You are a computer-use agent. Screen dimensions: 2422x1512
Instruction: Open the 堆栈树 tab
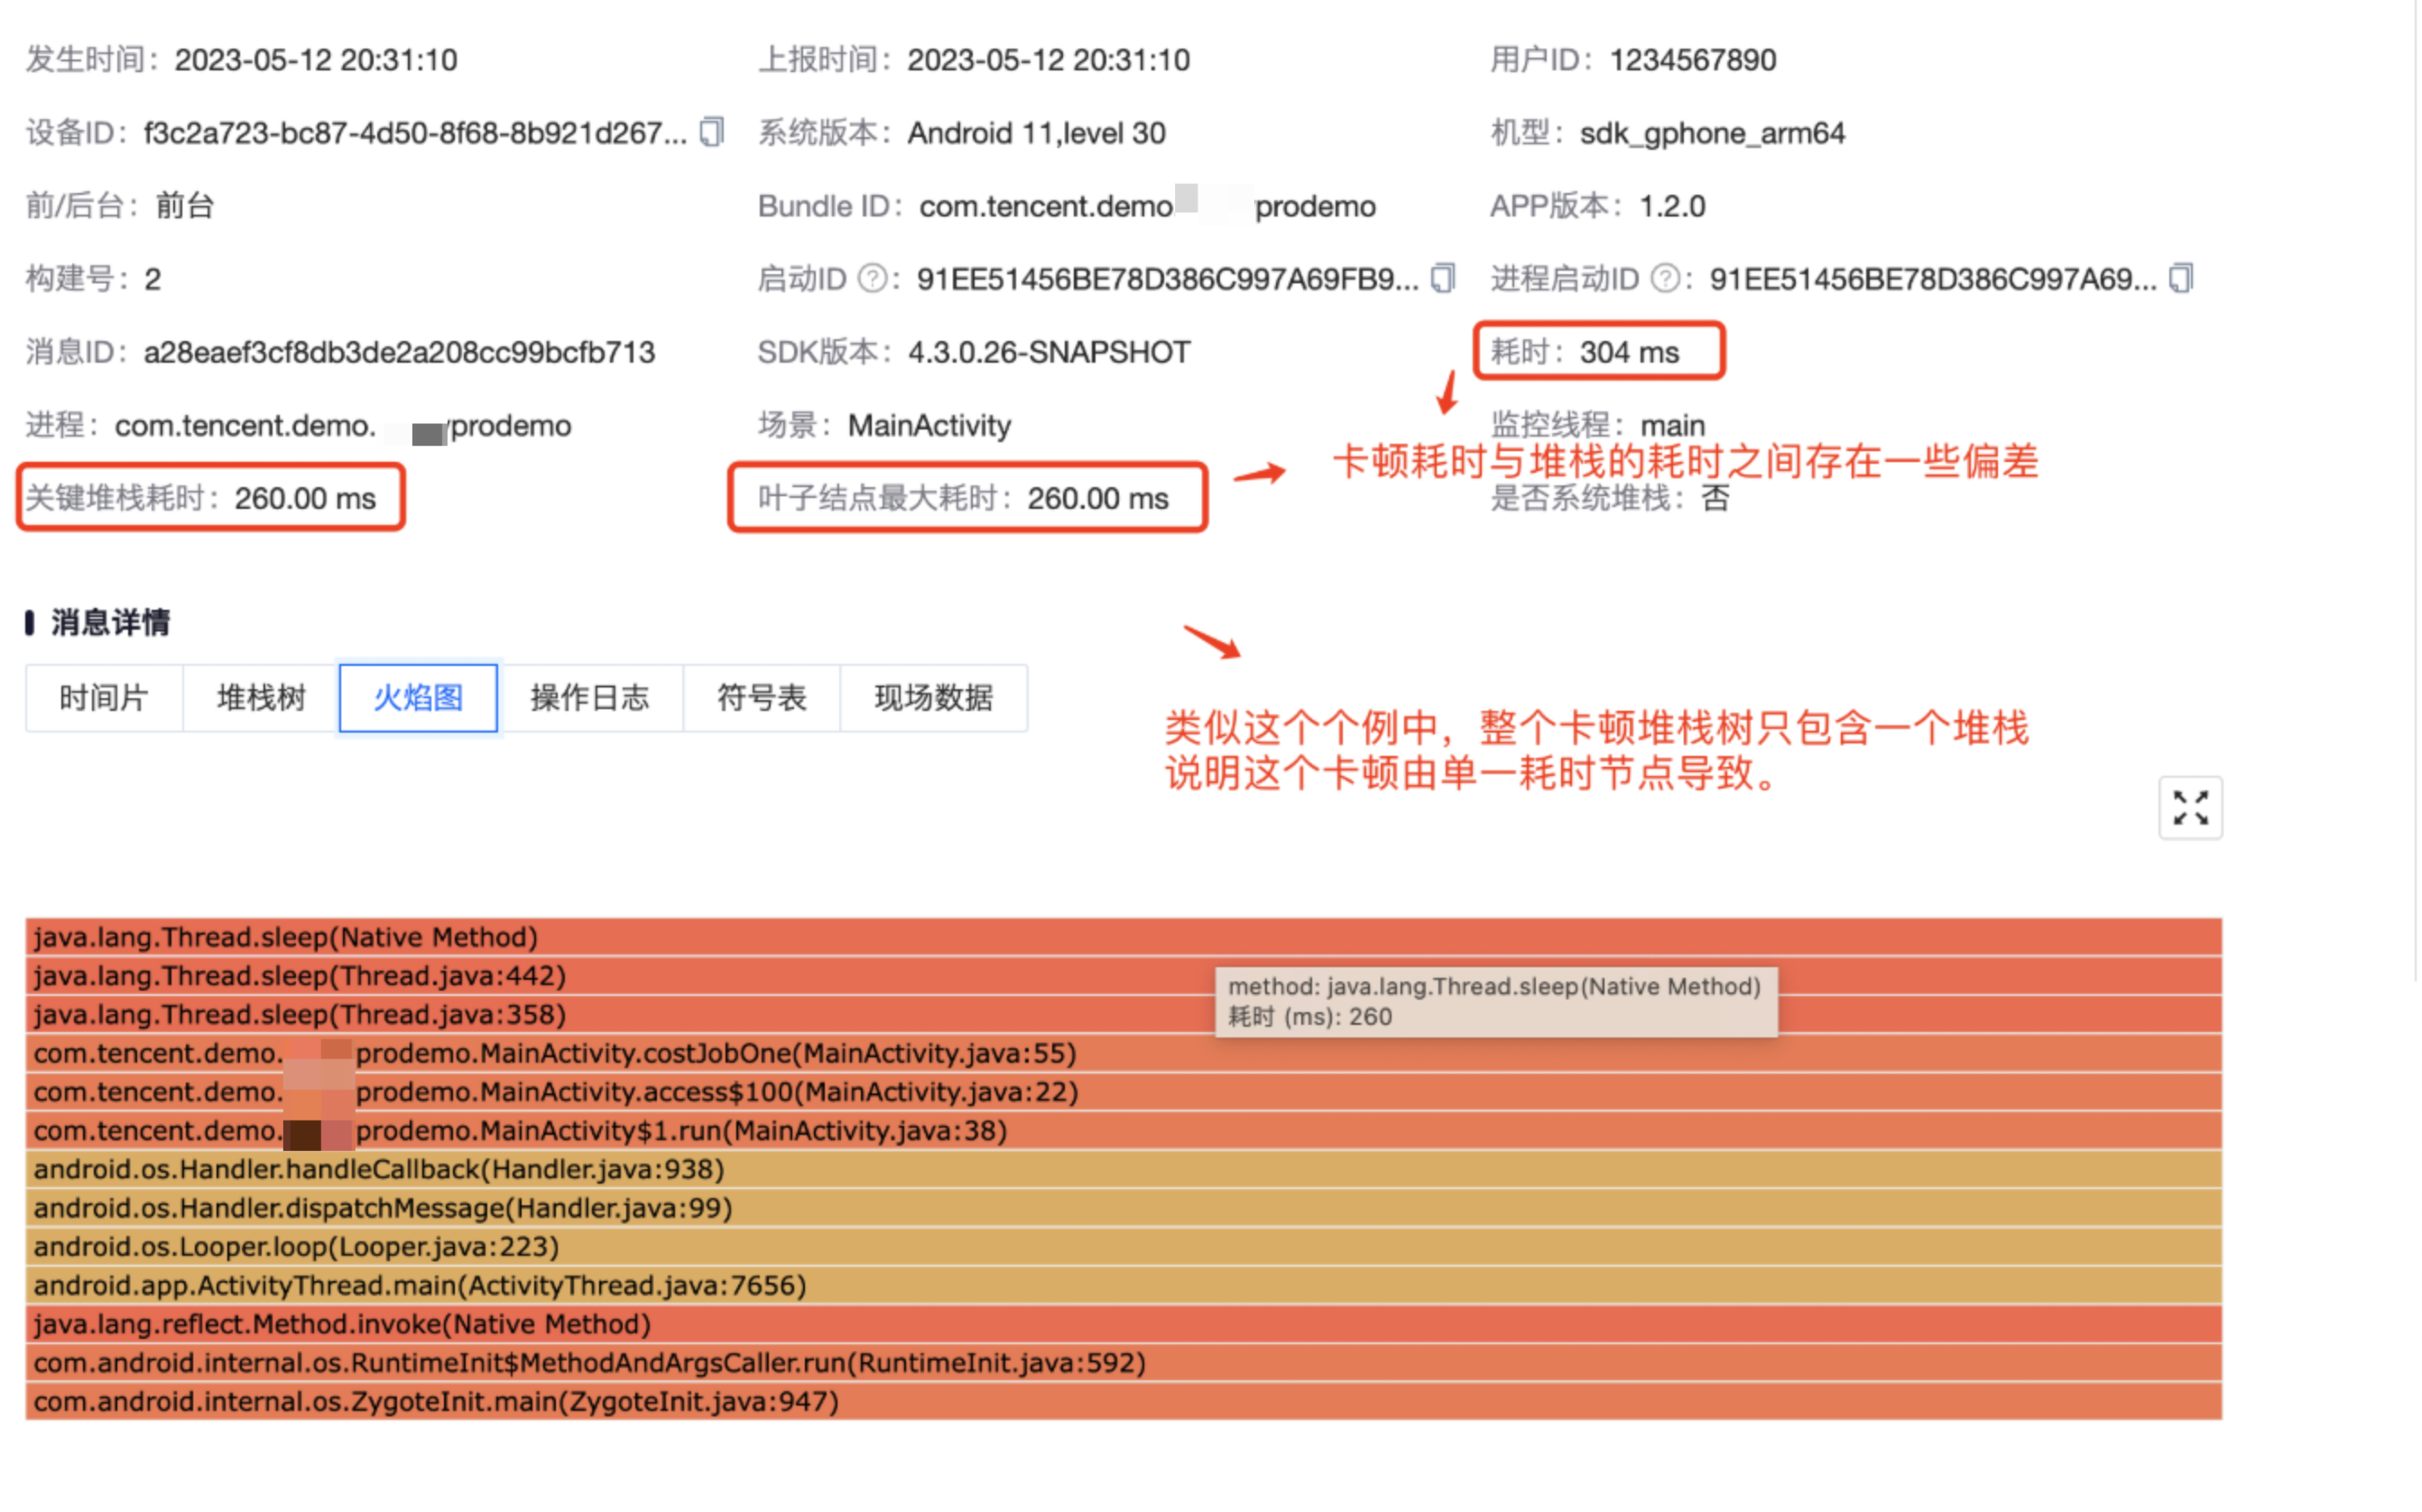pos(261,697)
